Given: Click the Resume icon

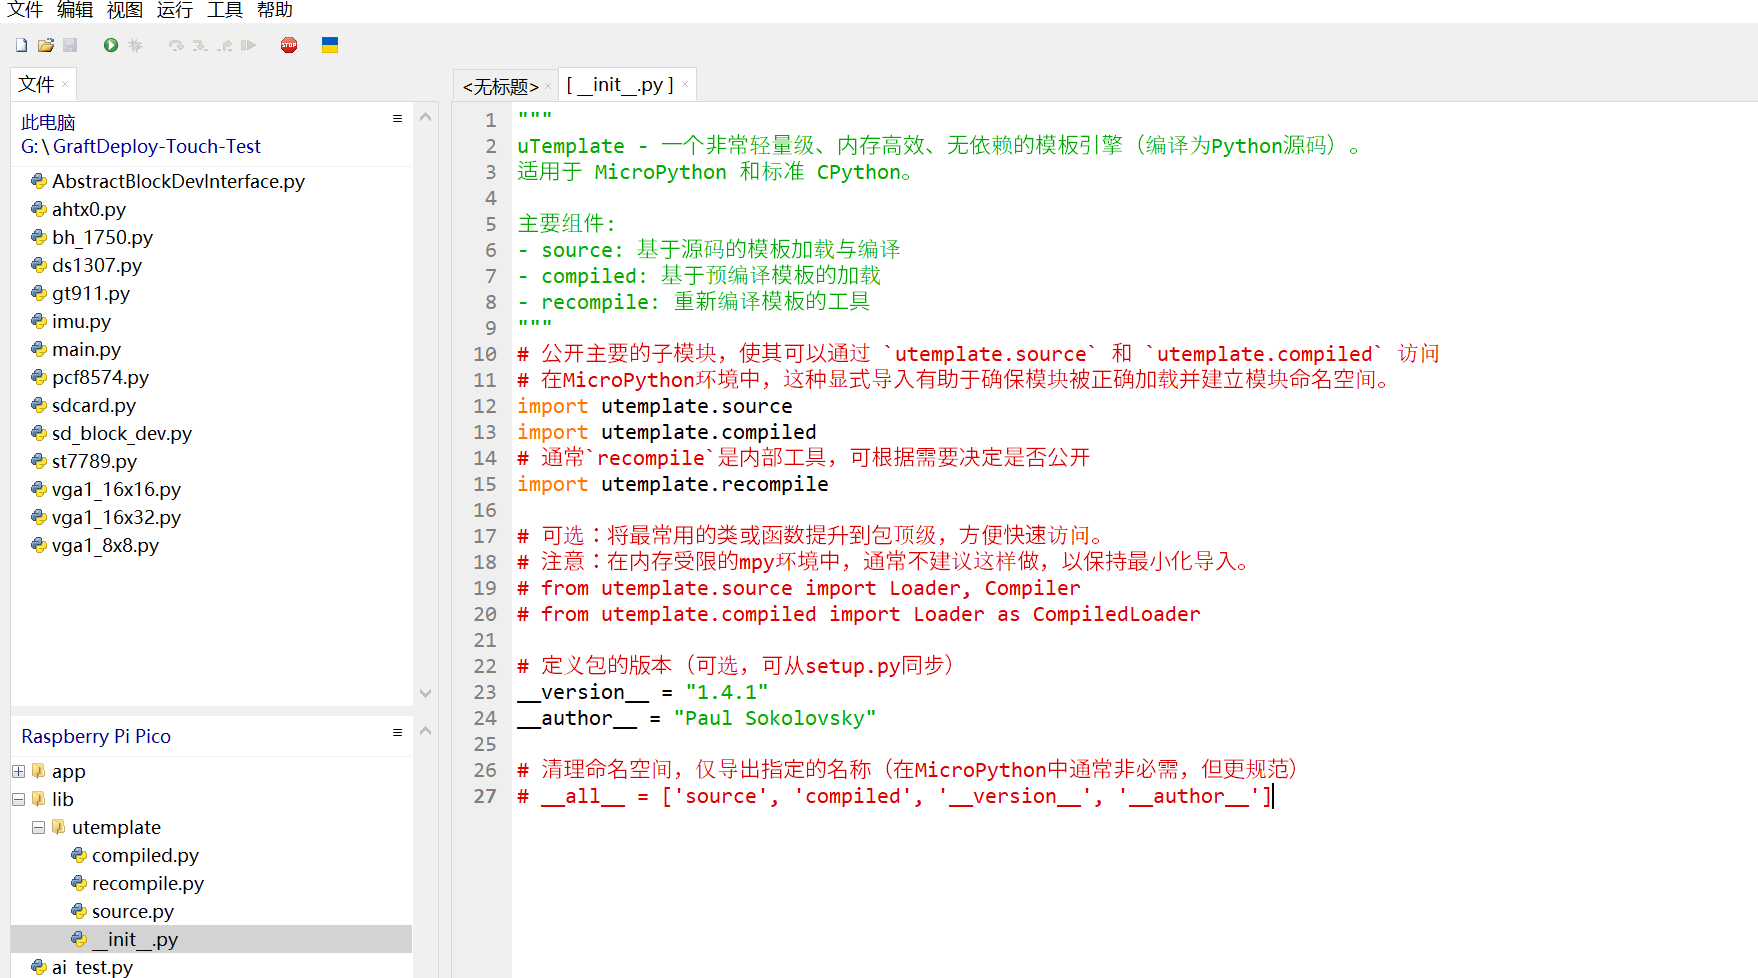Looking at the screenshot, I should [x=248, y=45].
